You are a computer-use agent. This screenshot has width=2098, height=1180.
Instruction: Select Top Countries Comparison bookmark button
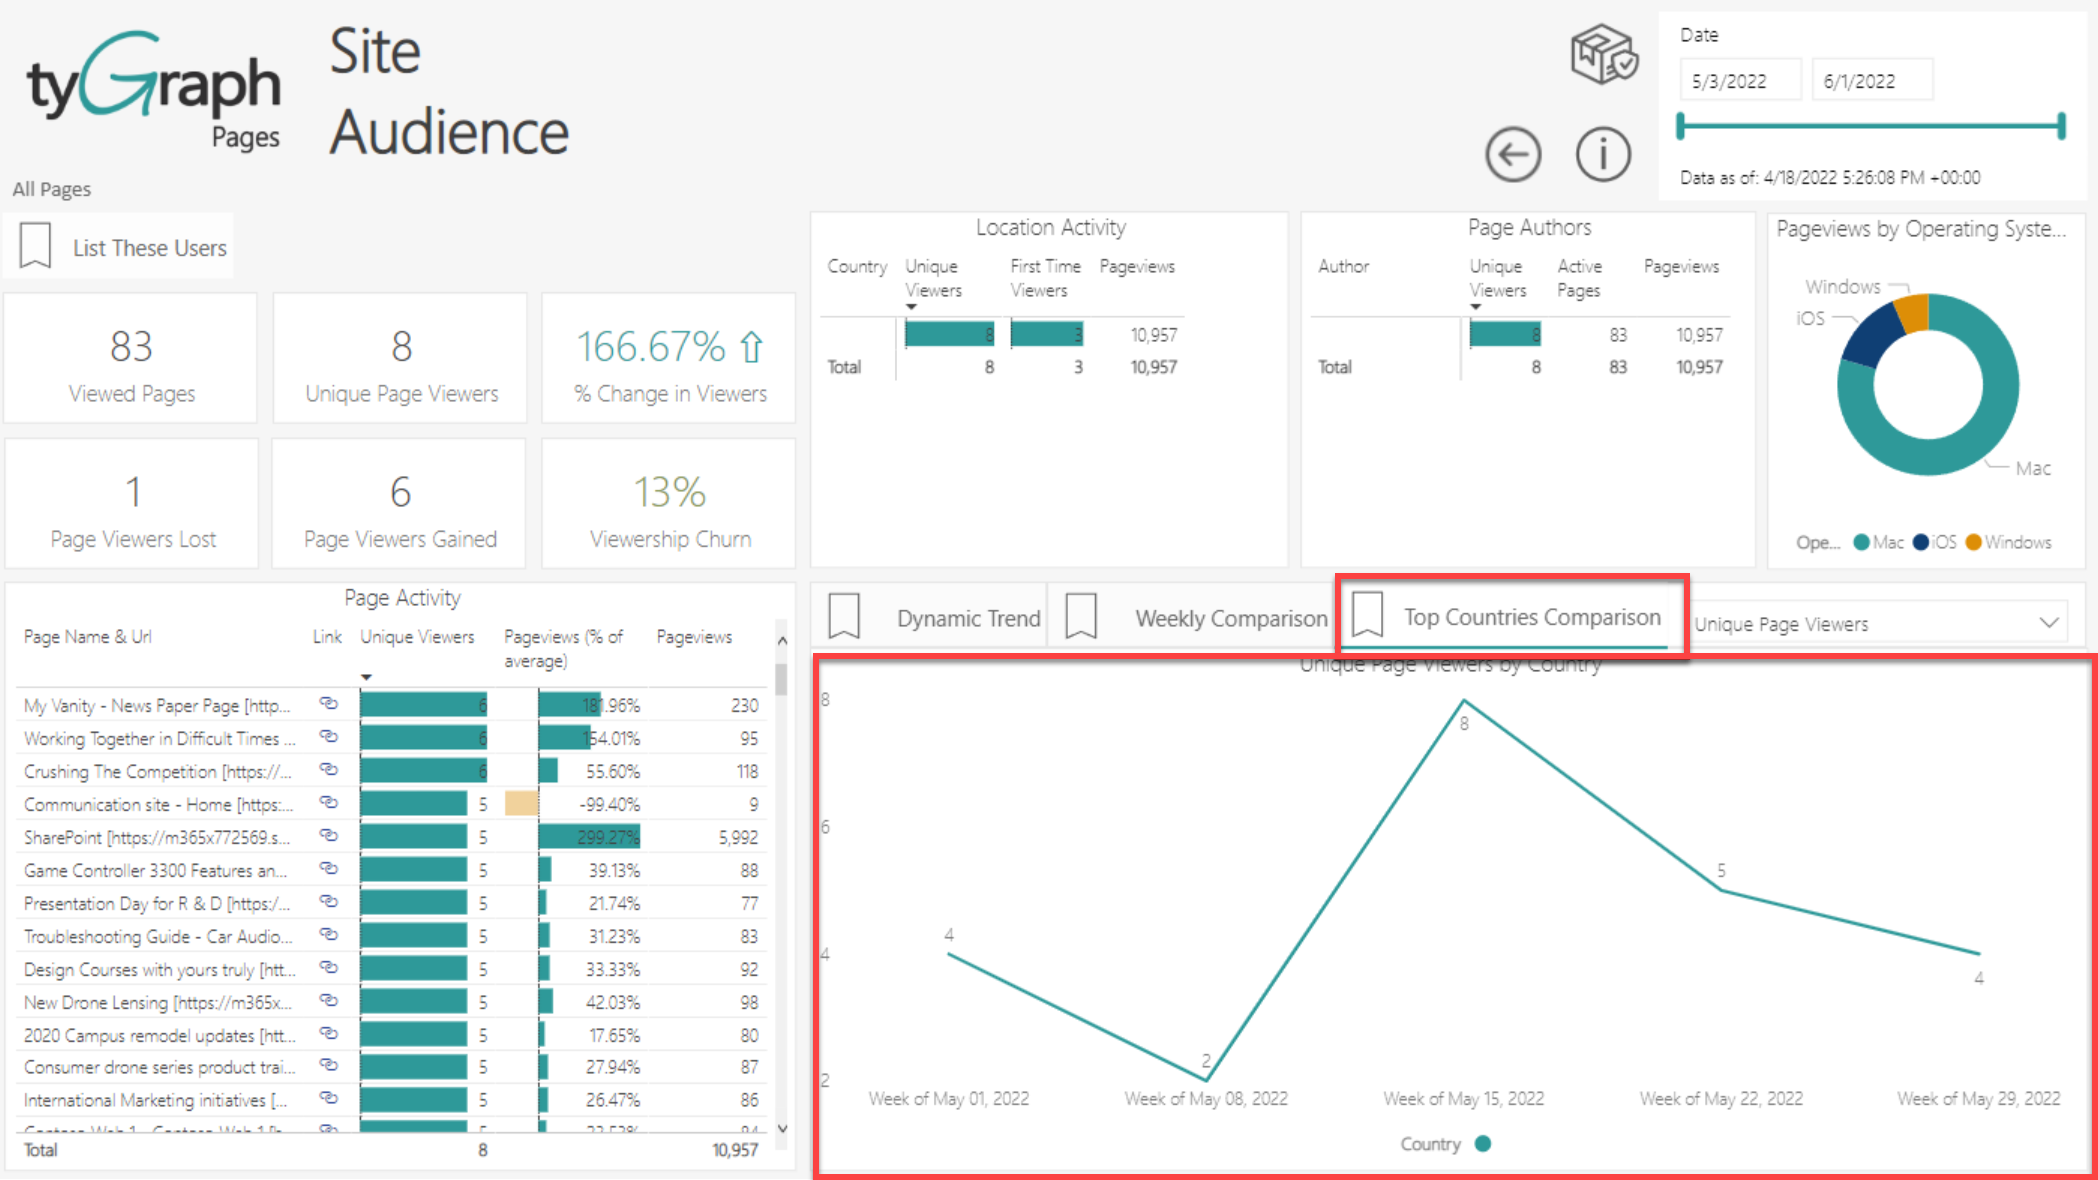coord(1530,617)
